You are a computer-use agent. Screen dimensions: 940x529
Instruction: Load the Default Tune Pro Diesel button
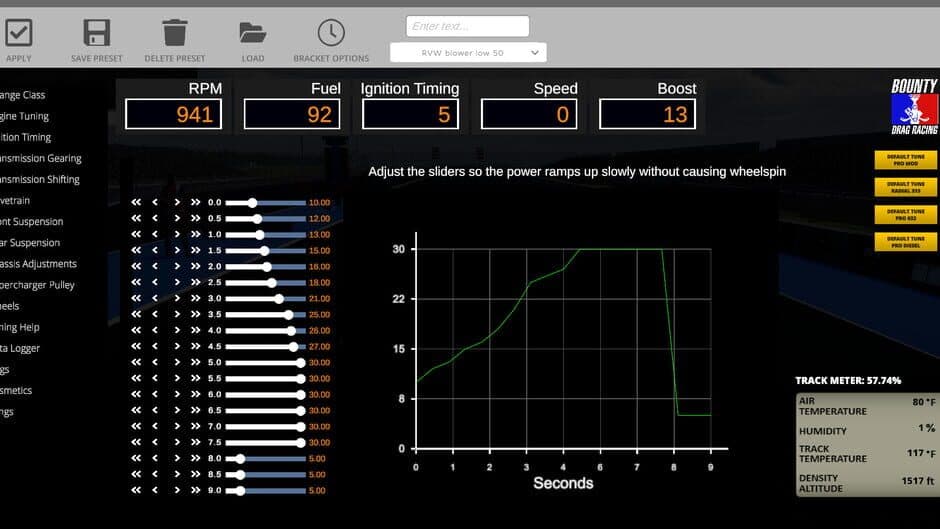click(x=905, y=242)
